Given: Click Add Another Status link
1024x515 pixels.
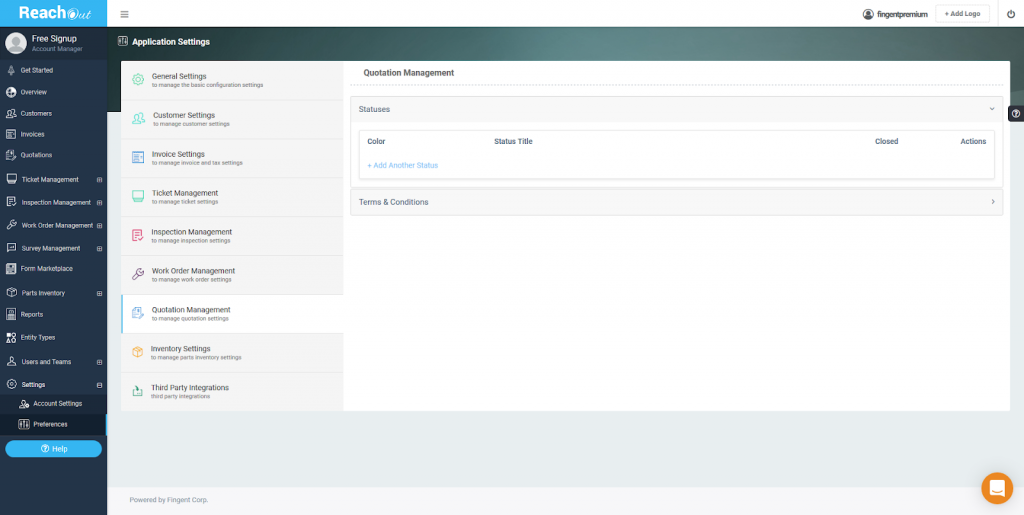Looking at the screenshot, I should pyautogui.click(x=402, y=165).
